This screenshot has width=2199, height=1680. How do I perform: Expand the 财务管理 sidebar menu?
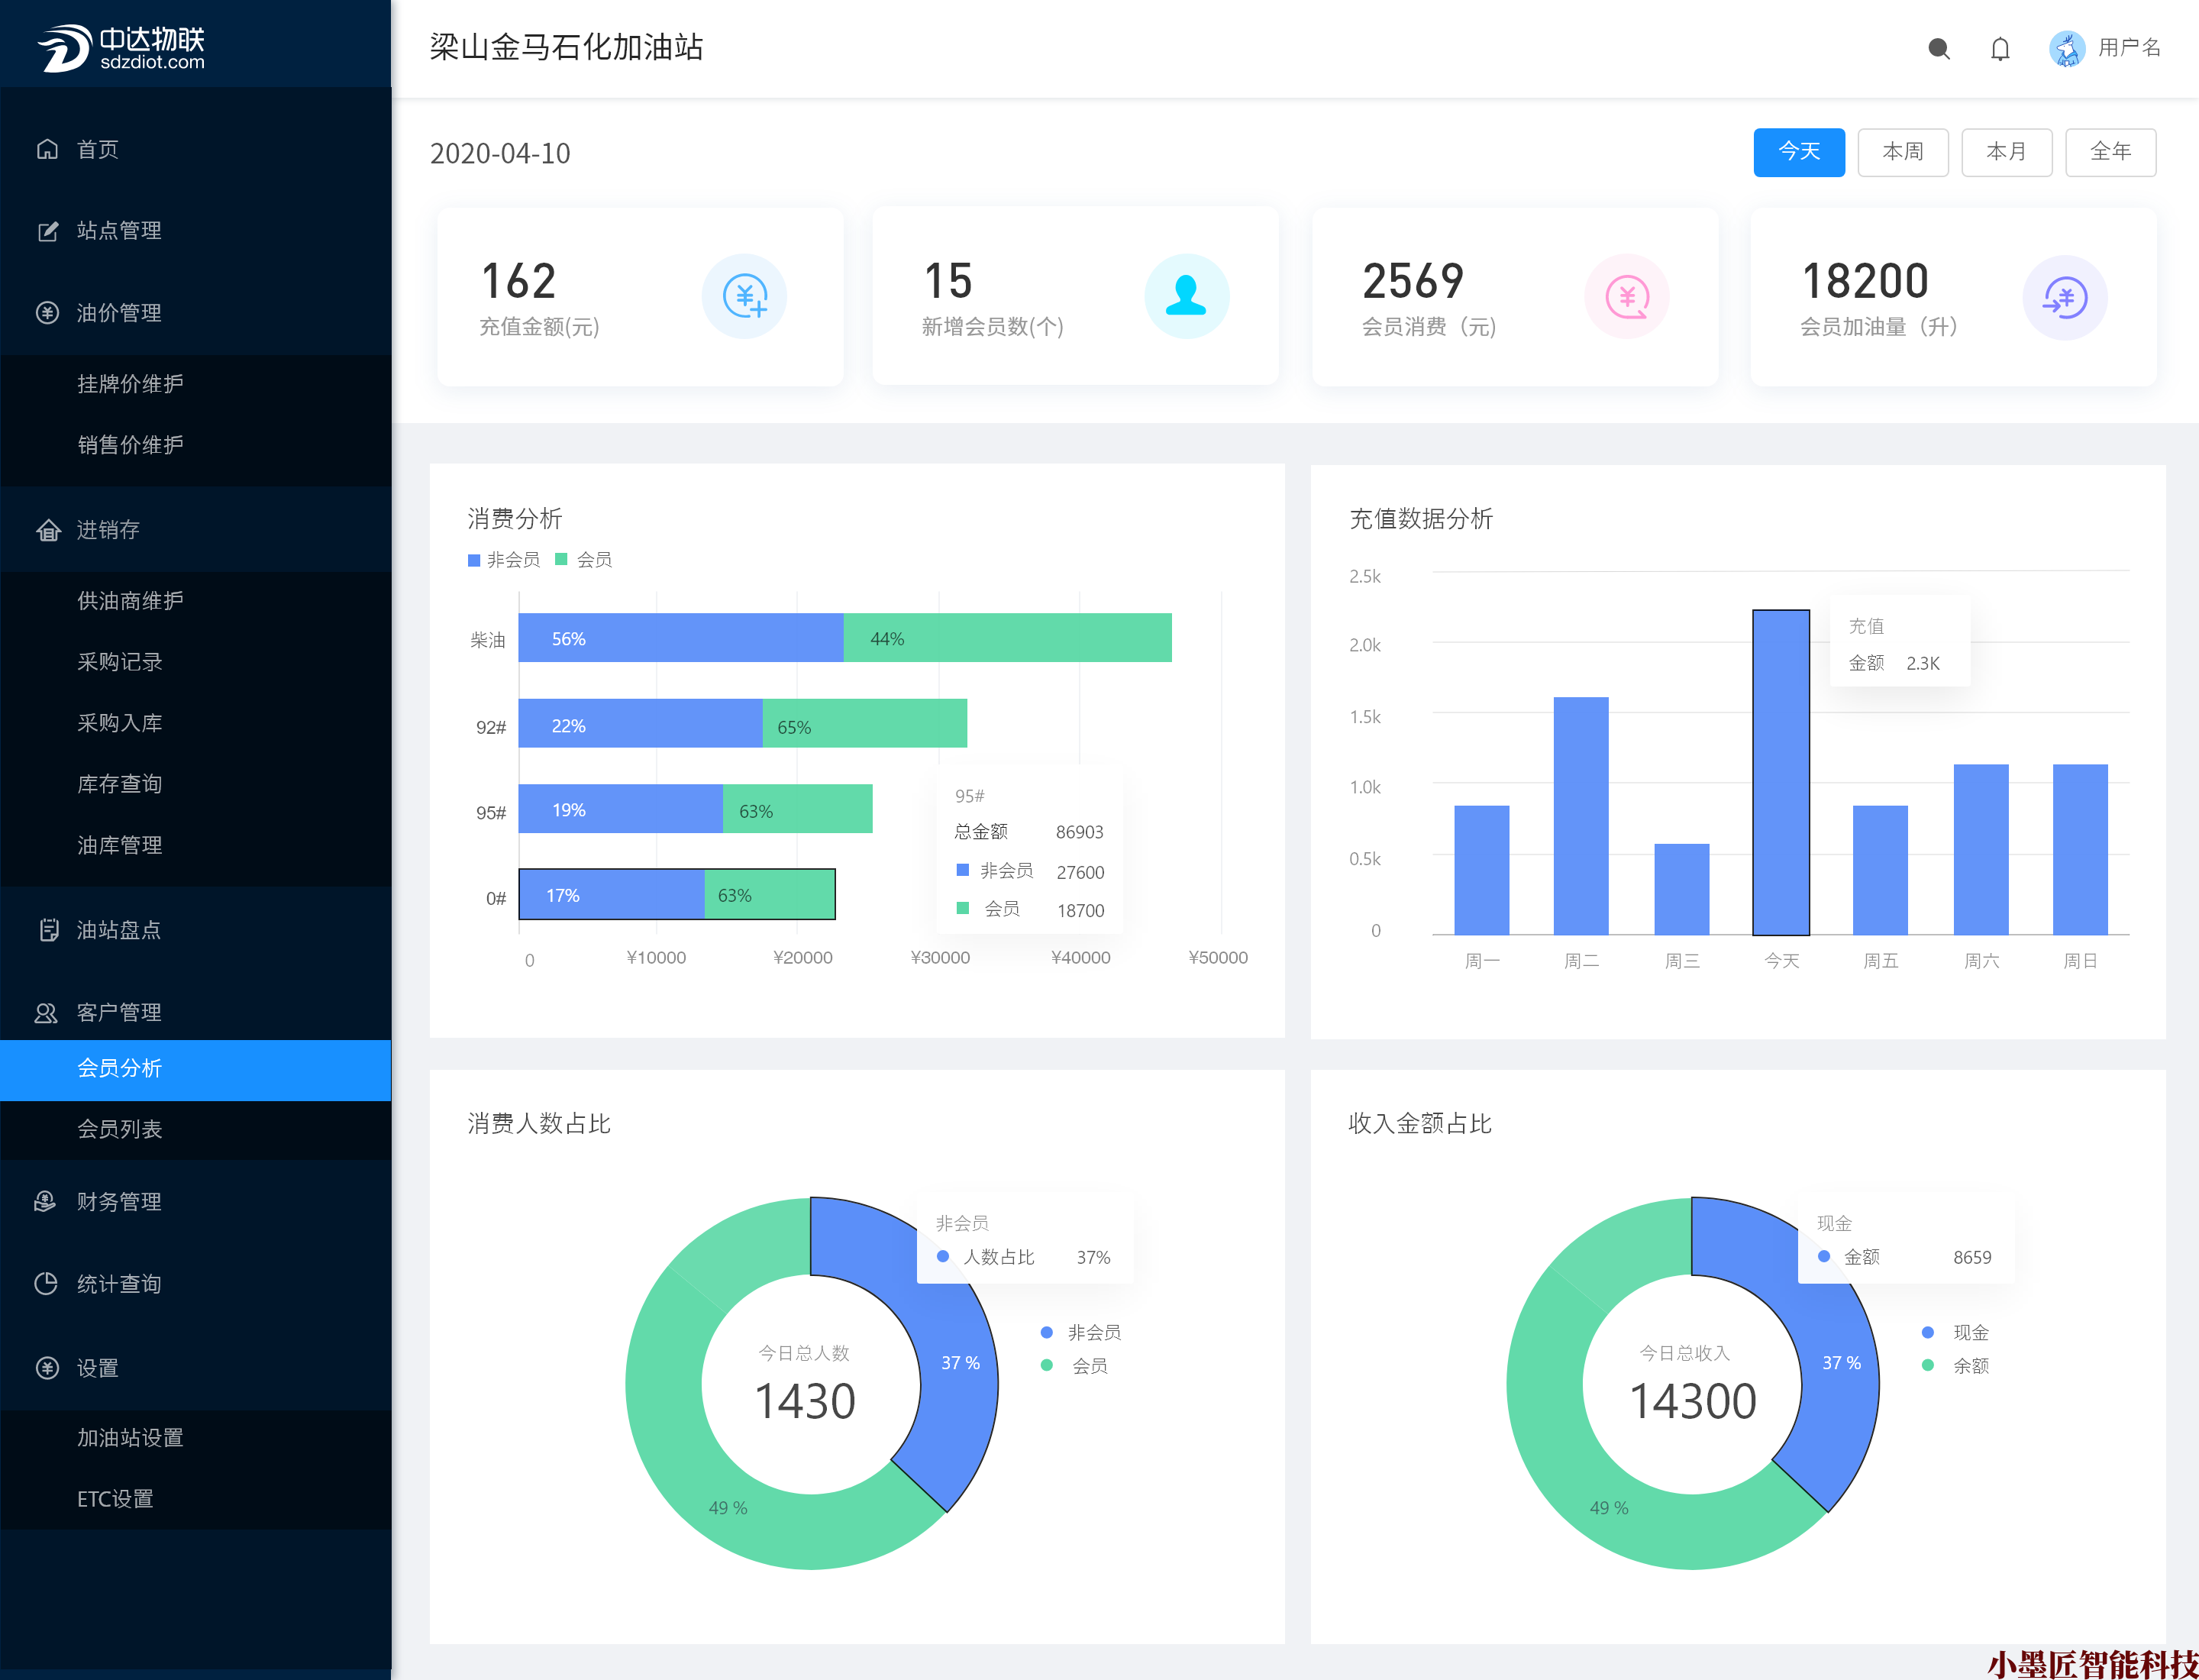(118, 1202)
